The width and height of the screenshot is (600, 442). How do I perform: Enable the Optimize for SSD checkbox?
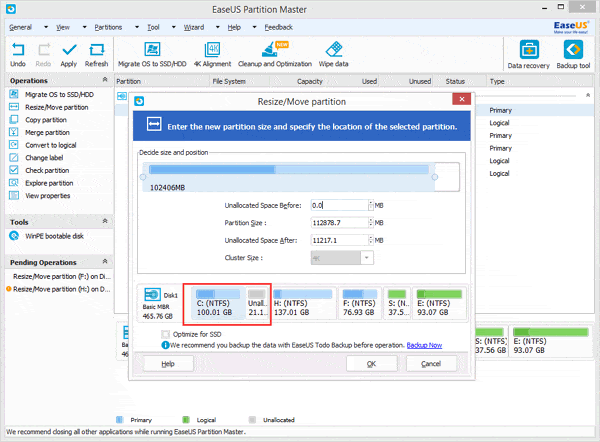(x=165, y=334)
